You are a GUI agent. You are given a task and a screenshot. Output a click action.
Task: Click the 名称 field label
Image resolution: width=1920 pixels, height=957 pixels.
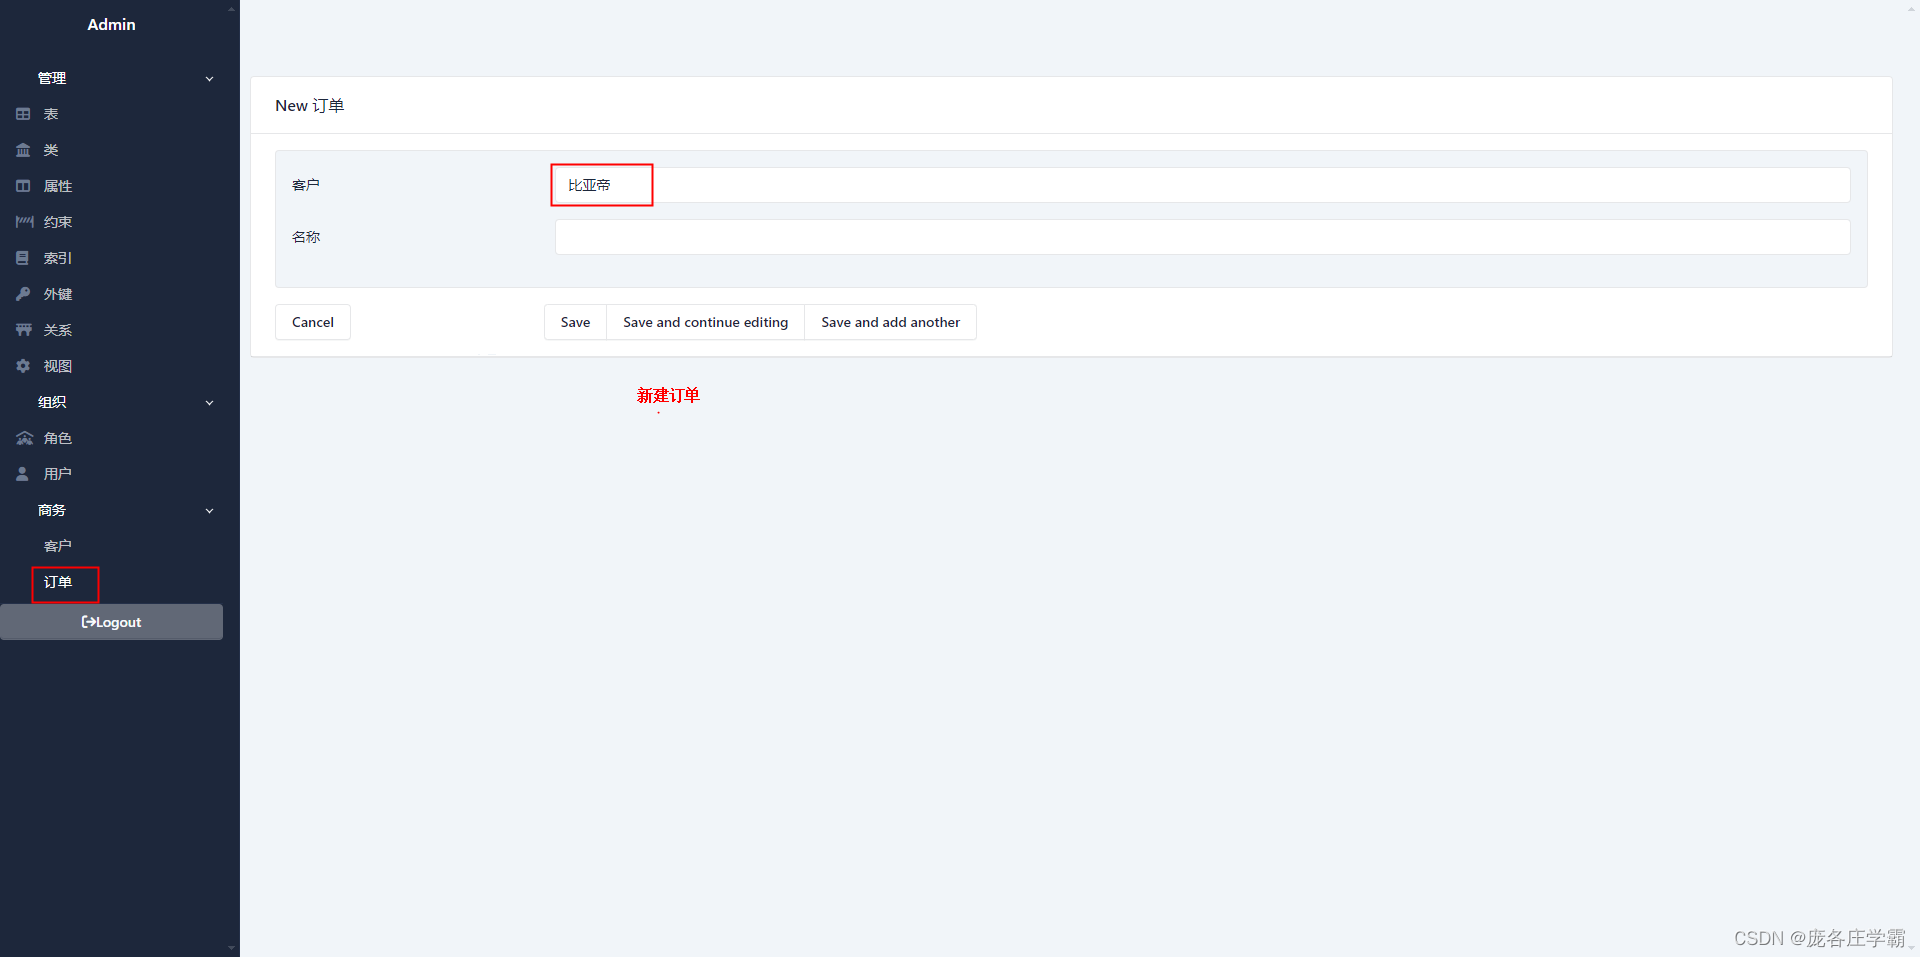tap(306, 237)
